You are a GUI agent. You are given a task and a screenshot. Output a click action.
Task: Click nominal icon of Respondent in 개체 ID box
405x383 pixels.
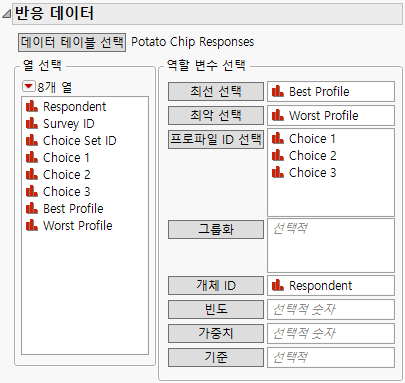pyautogui.click(x=278, y=285)
